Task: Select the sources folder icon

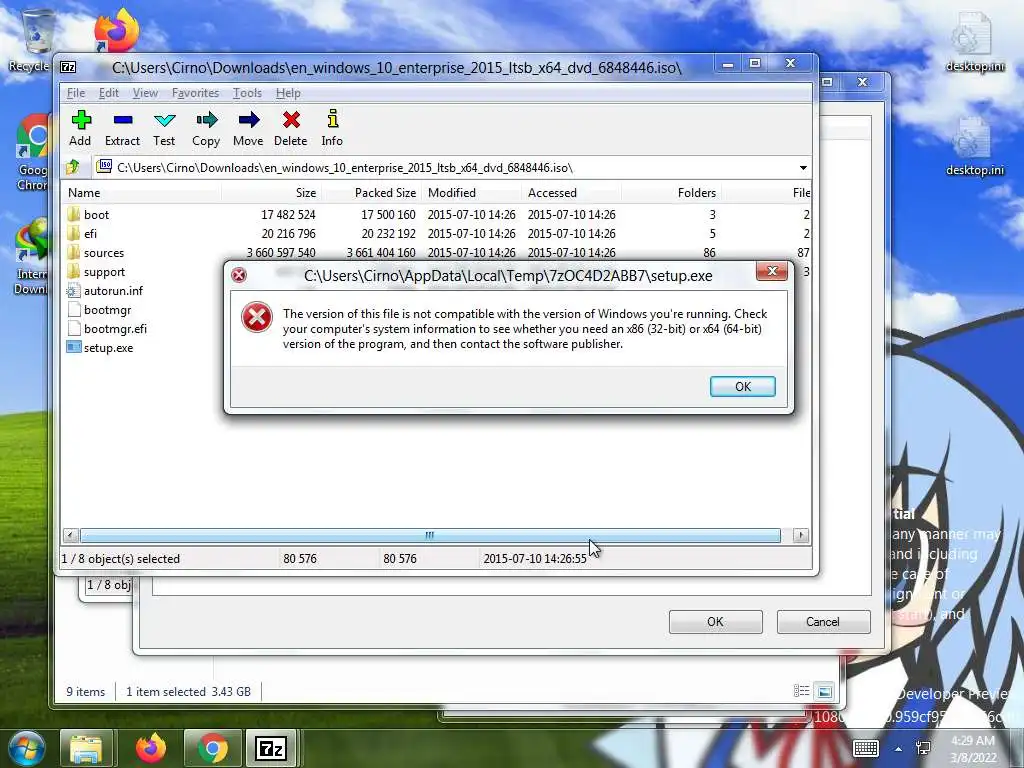Action: (x=73, y=252)
